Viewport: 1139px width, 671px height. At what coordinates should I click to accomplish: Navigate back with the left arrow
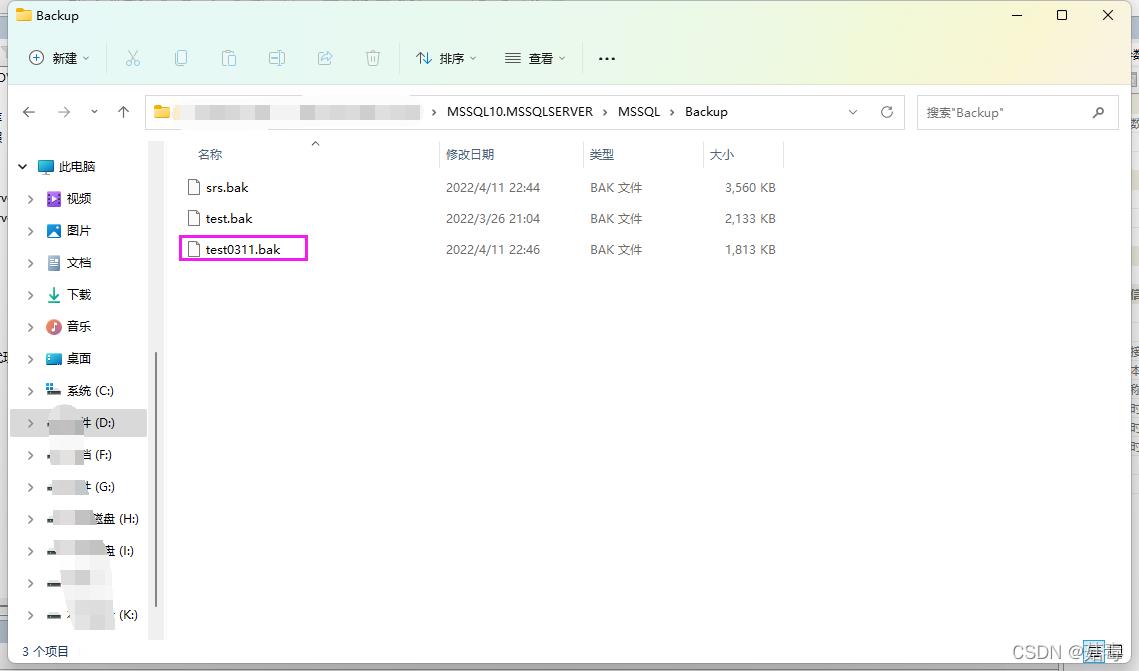(x=29, y=112)
